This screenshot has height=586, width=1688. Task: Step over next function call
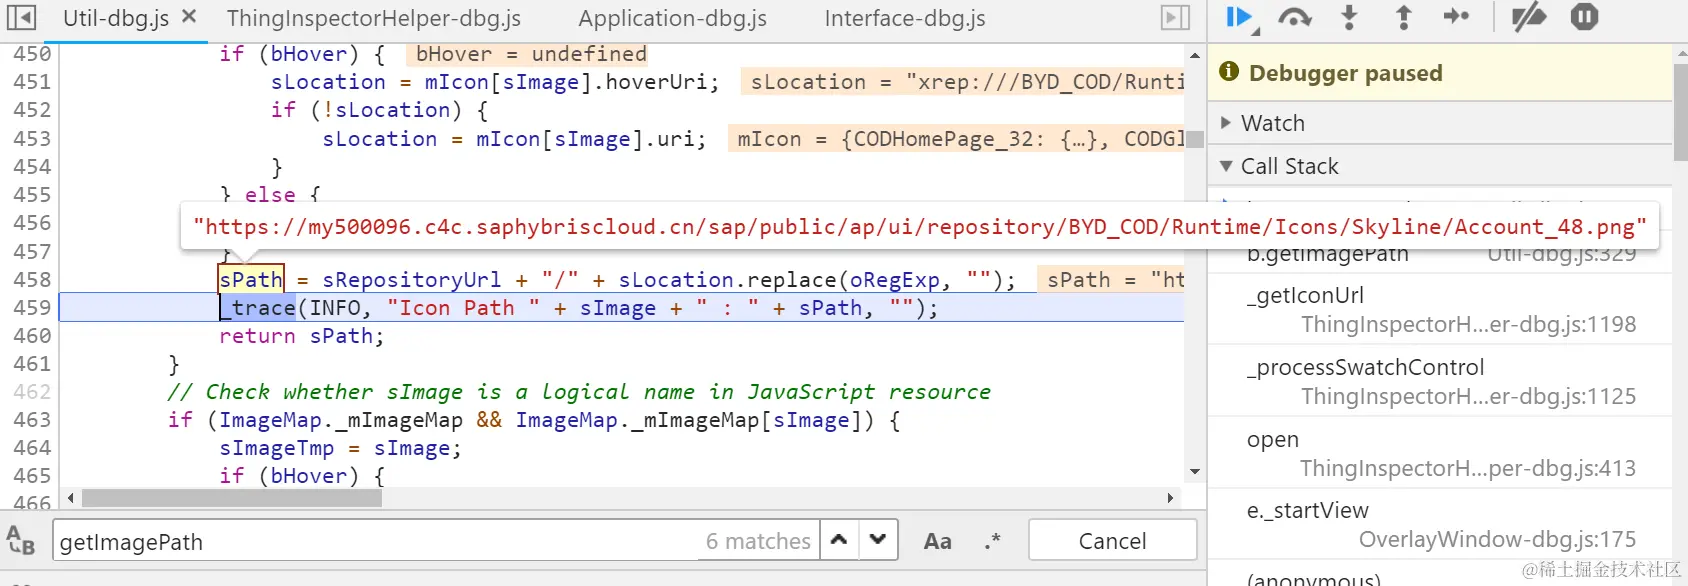coord(1295,17)
